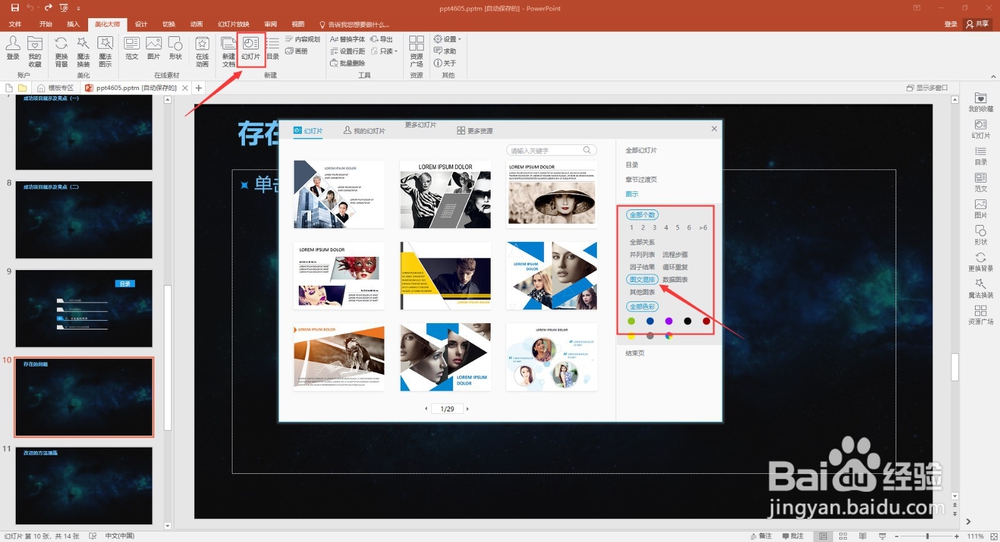
Task: Select slide 9 thumbnail in slide panel
Action: tap(84, 309)
